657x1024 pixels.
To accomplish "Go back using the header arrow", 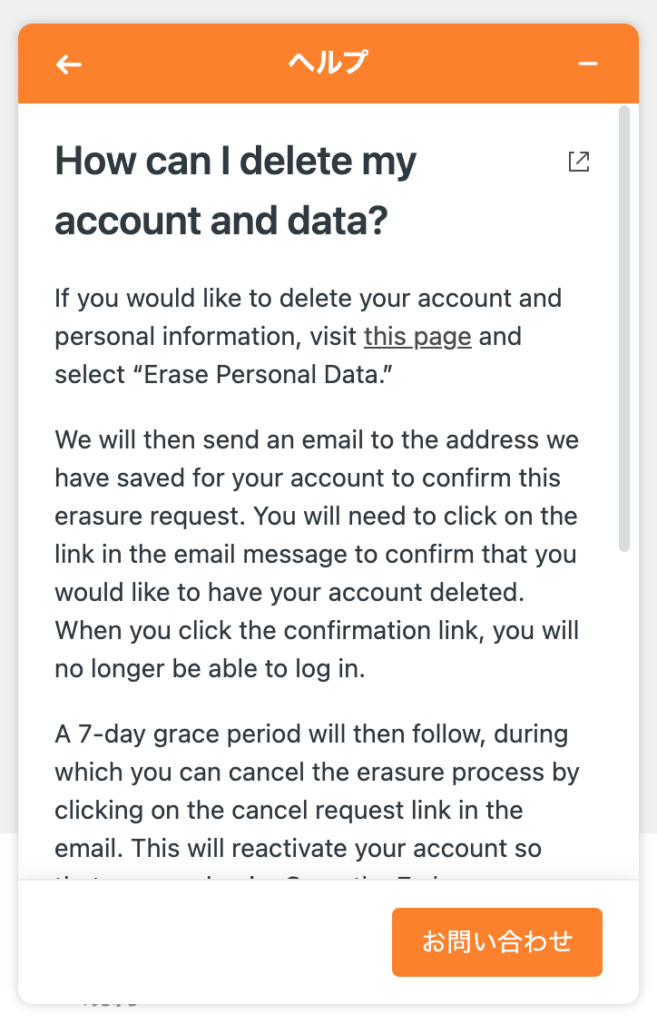I will point(69,64).
